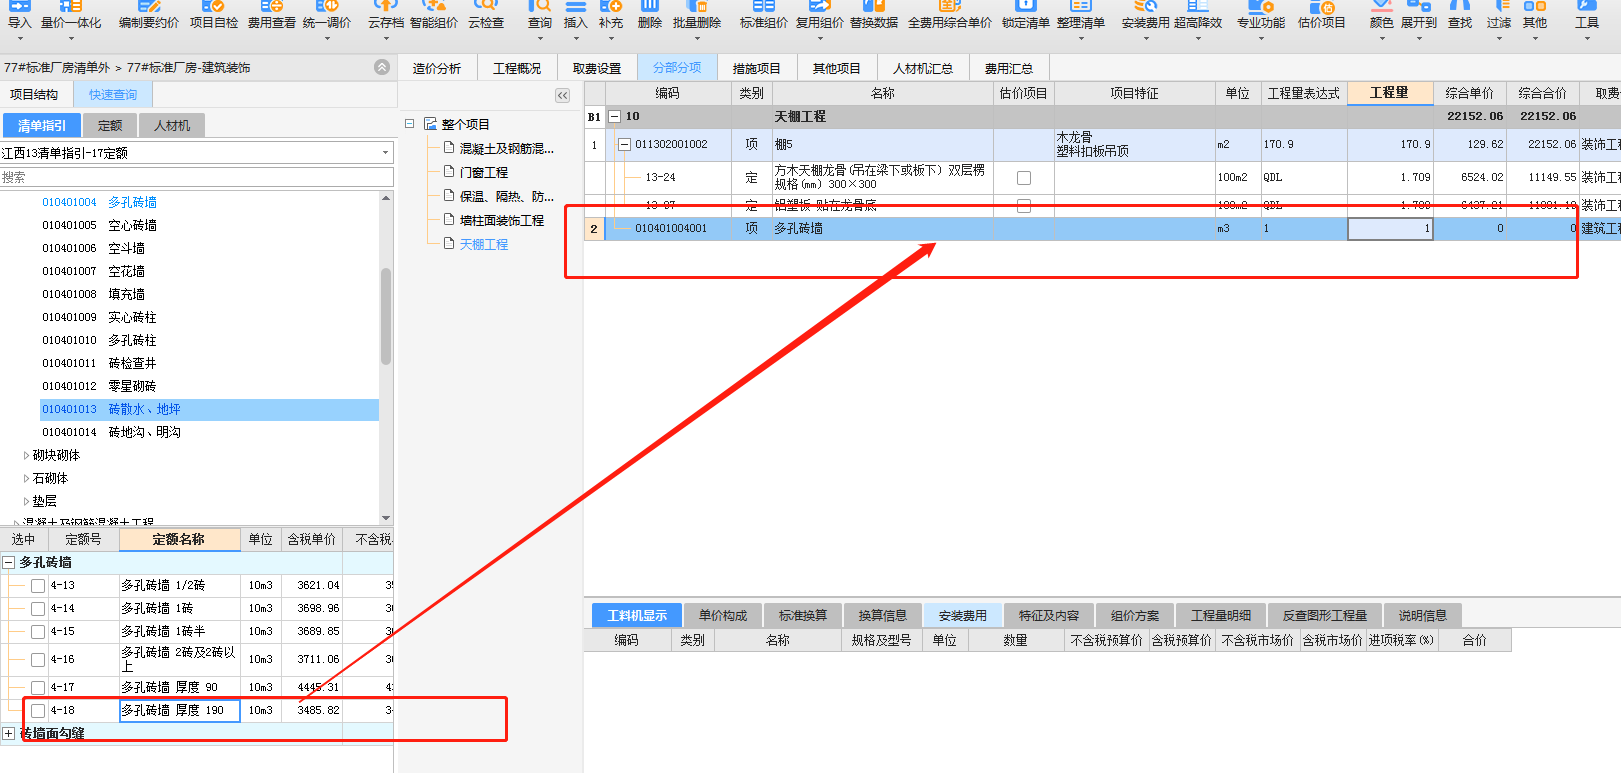This screenshot has width=1621, height=773.
Task: Open the 估价项目 toolbar tool
Action: pos(1321,15)
